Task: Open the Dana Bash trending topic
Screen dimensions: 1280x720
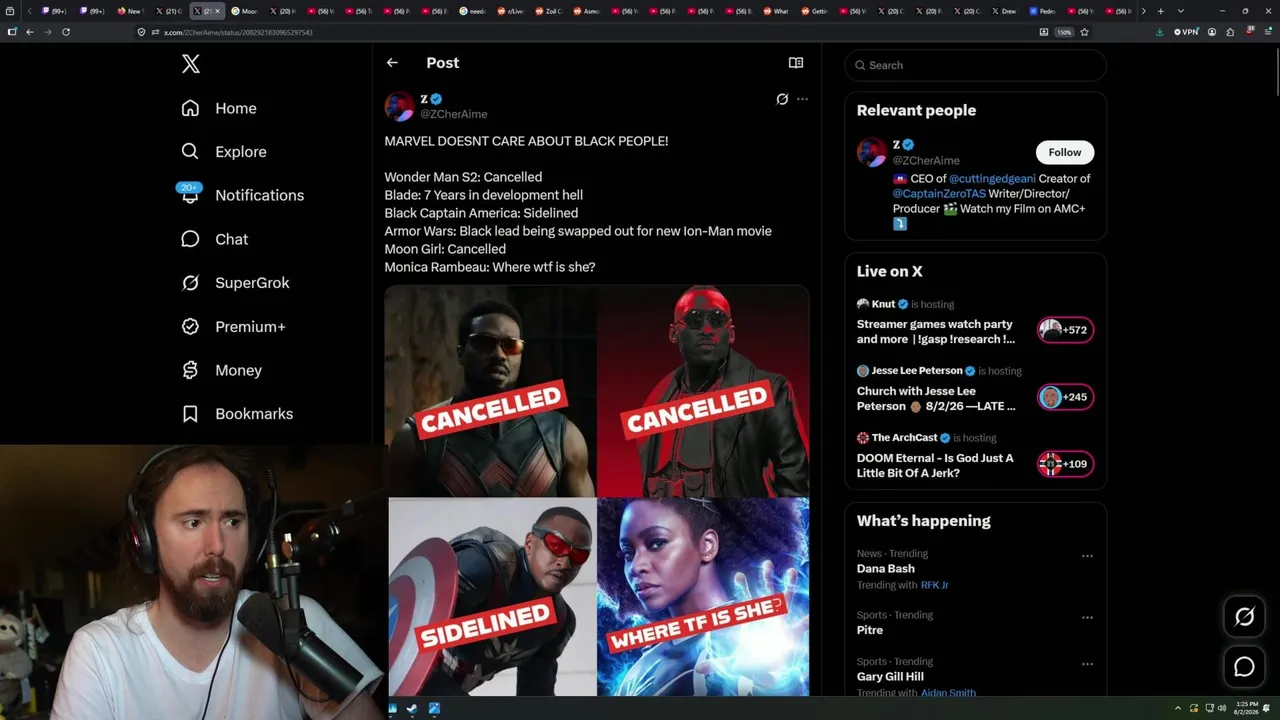Action: coord(886,569)
